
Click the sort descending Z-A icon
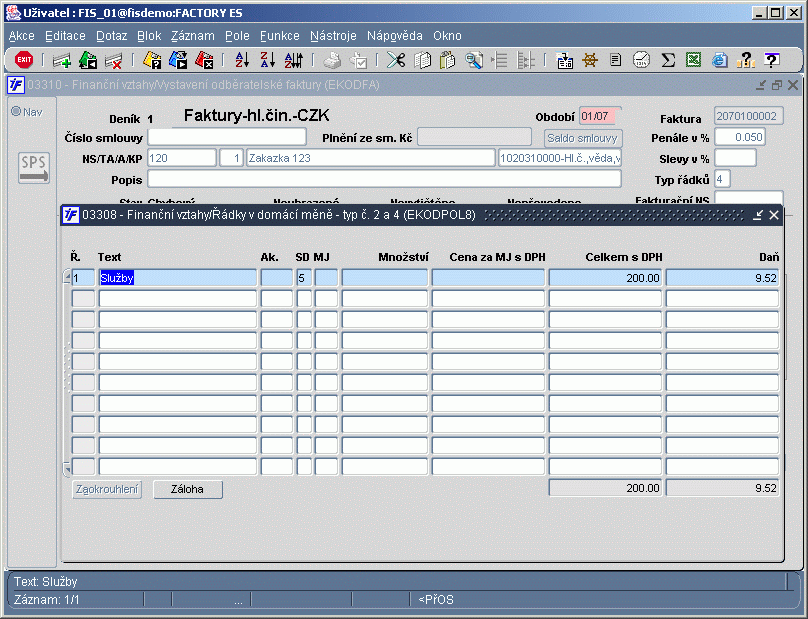click(x=267, y=60)
